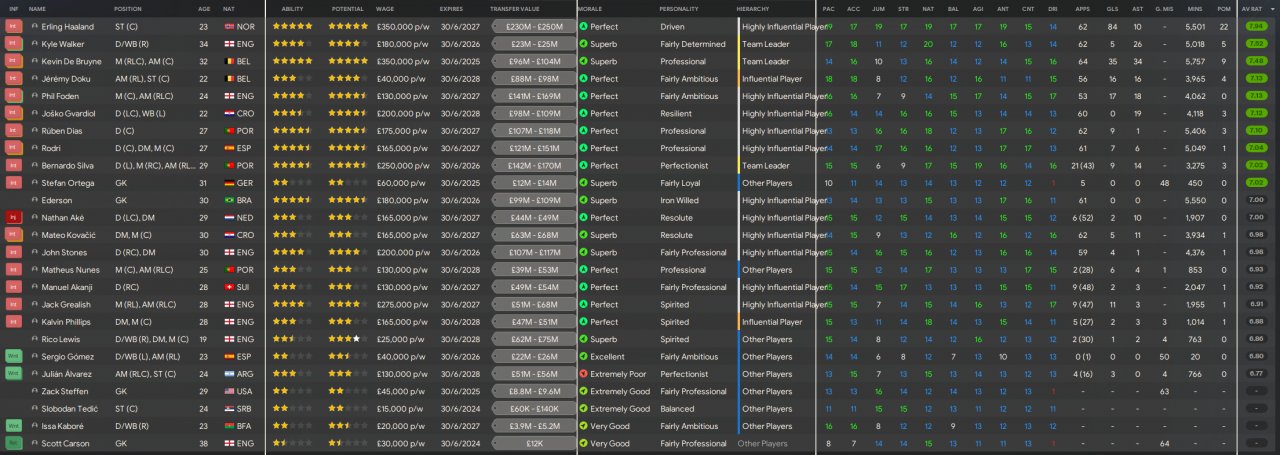Open player info icon beside Zack Steffen
This screenshot has height=455, width=1280.
click(35, 391)
